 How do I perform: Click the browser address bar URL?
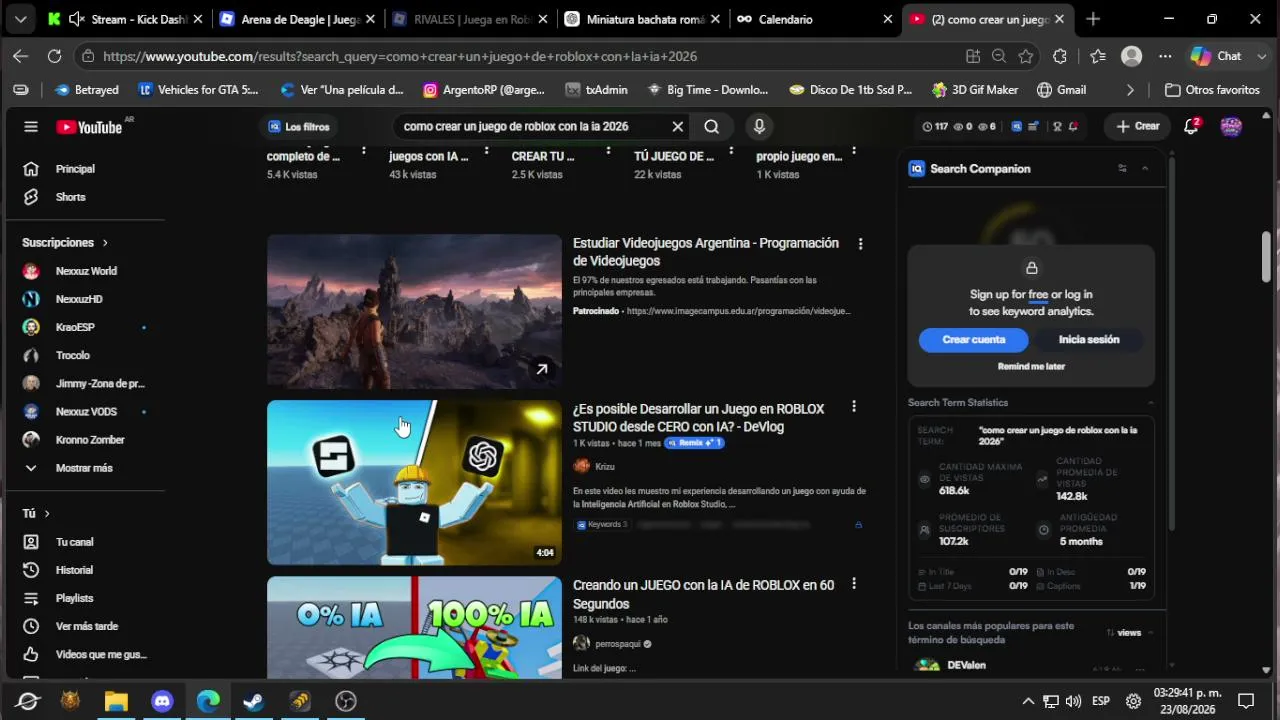(400, 57)
